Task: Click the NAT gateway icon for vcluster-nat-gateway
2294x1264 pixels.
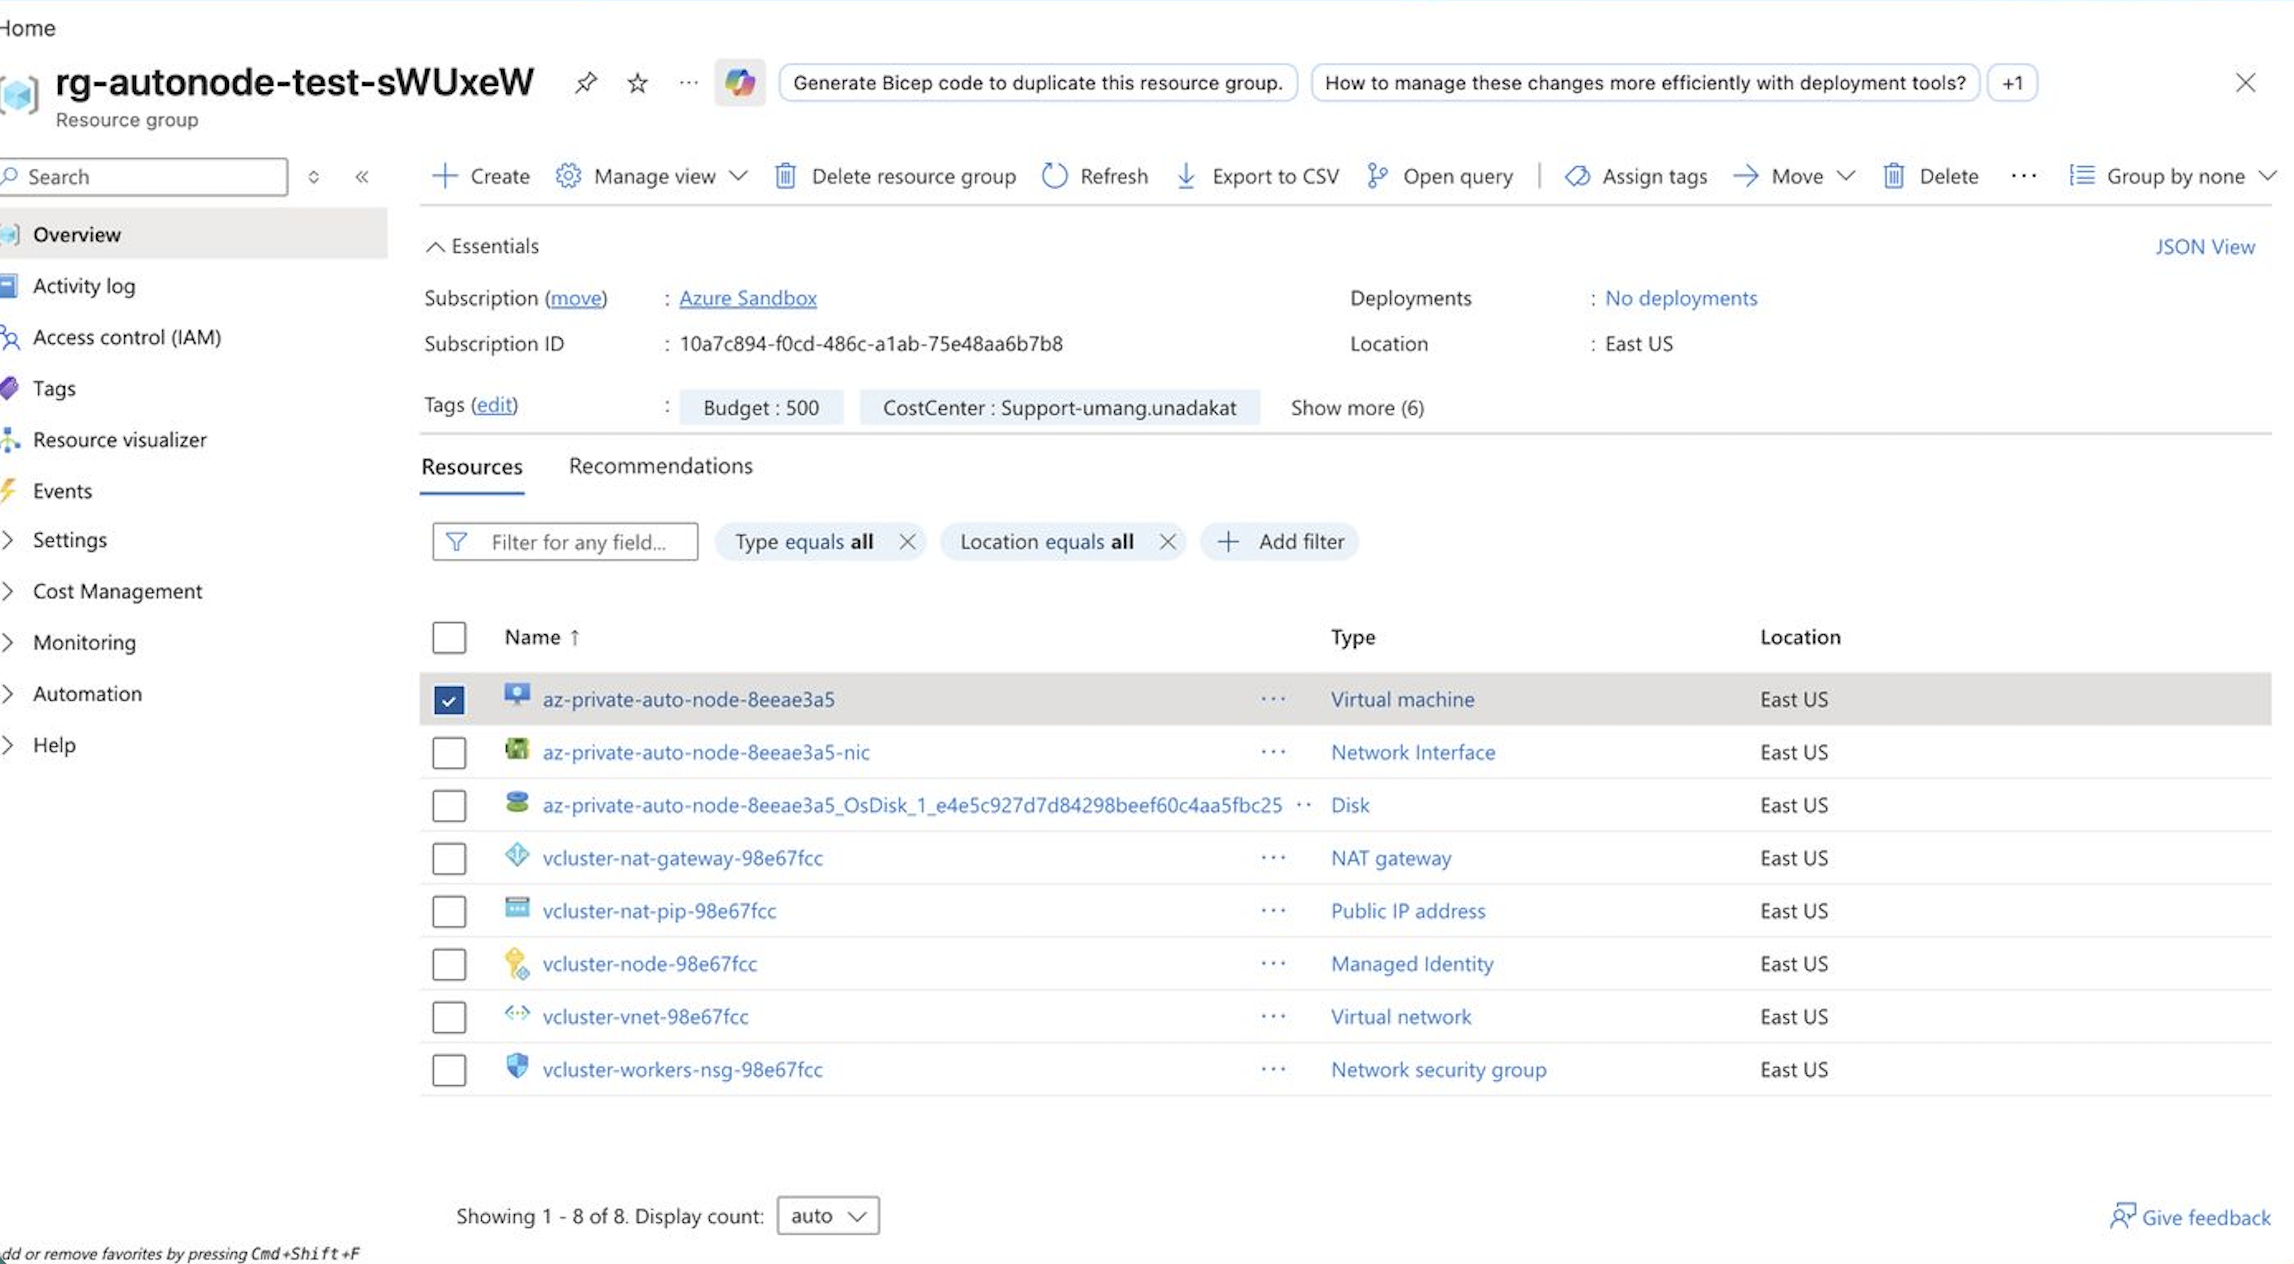Action: pyautogui.click(x=517, y=854)
